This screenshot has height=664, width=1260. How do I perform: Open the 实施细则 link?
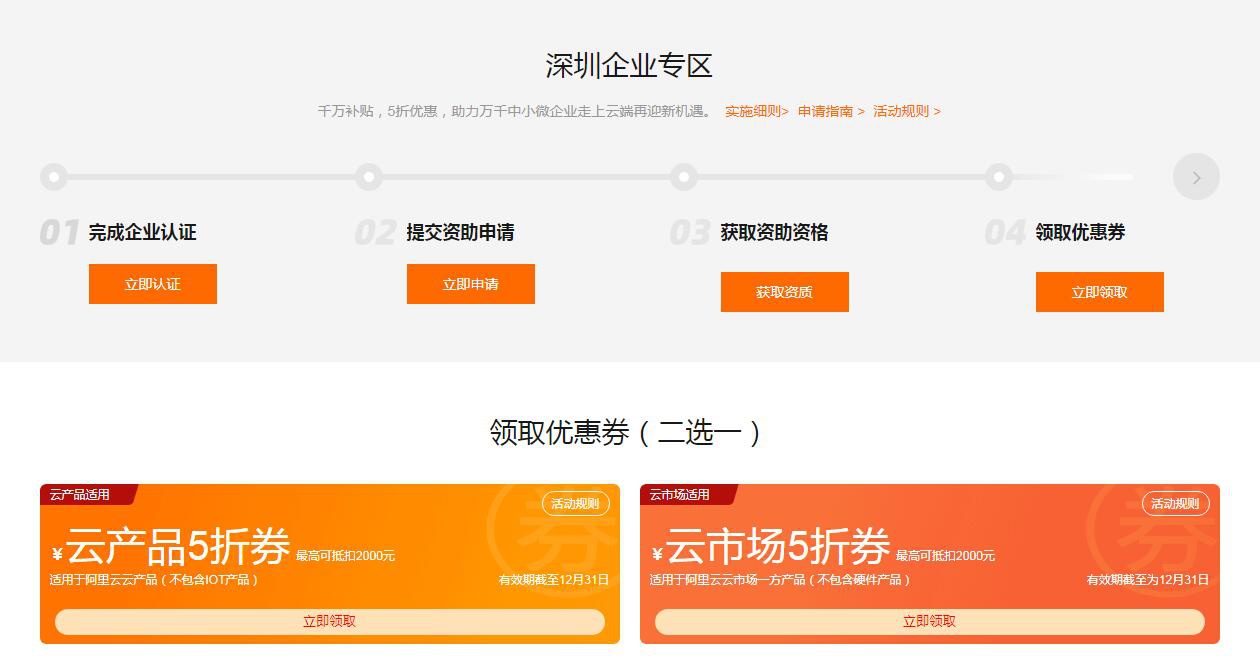tap(757, 111)
